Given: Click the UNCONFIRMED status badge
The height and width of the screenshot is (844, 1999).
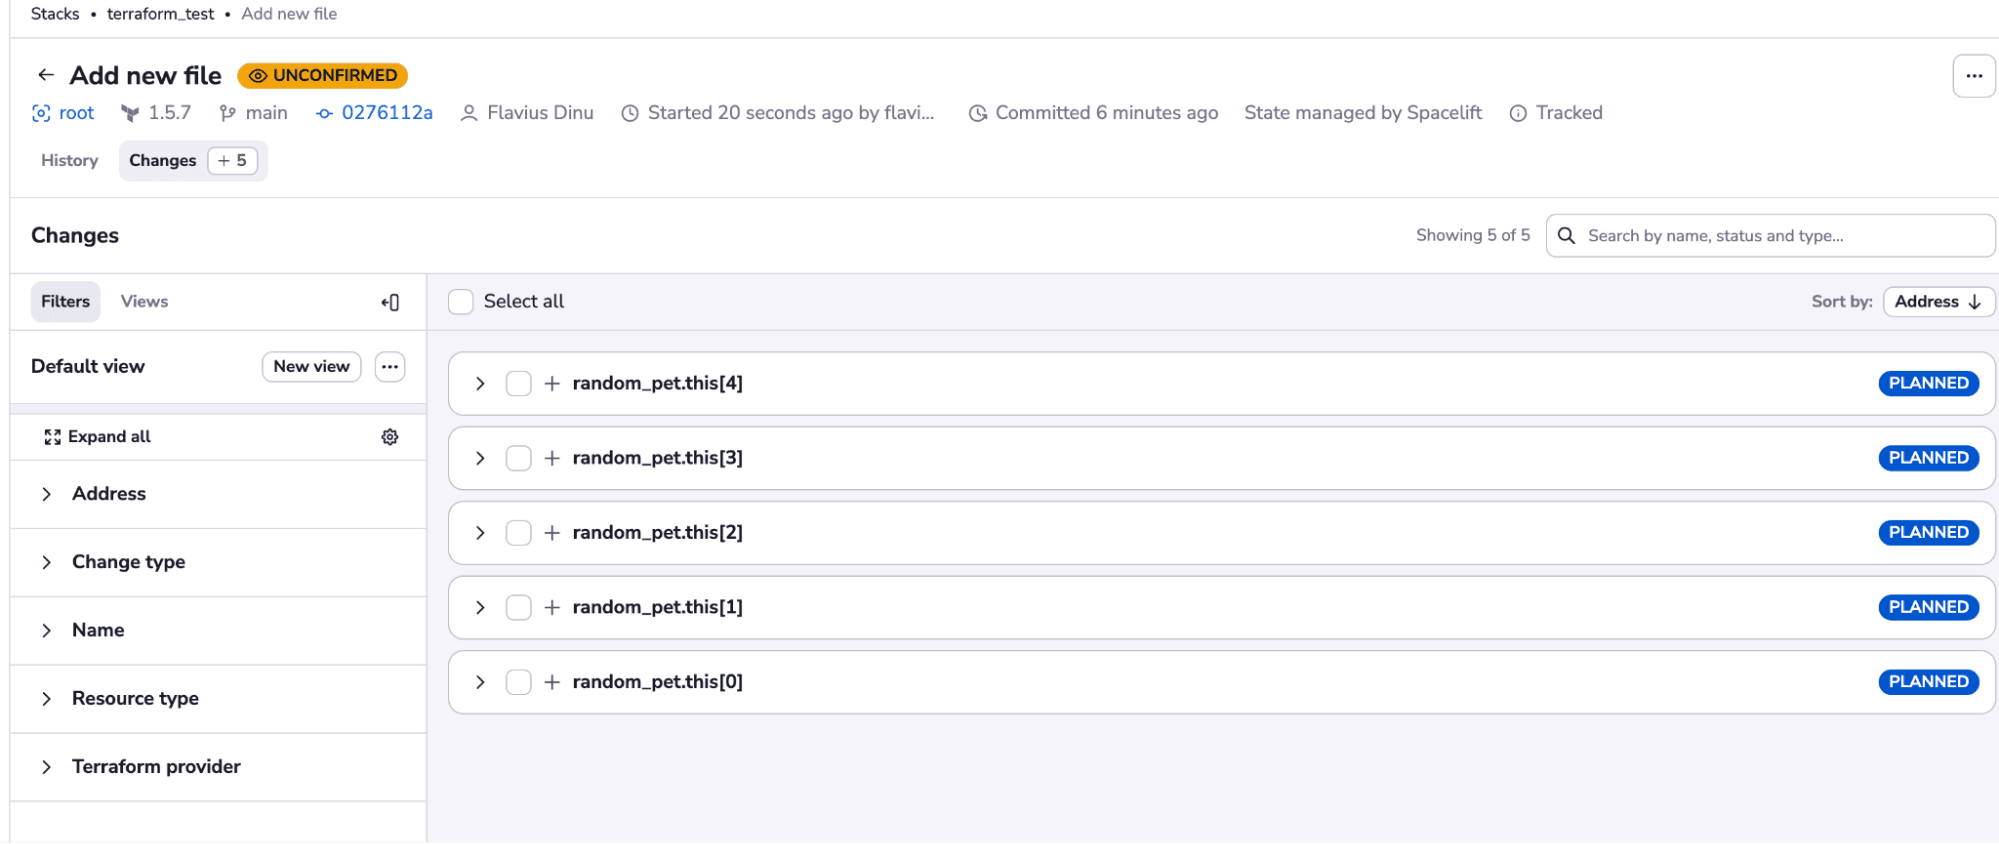Looking at the screenshot, I should click(322, 76).
